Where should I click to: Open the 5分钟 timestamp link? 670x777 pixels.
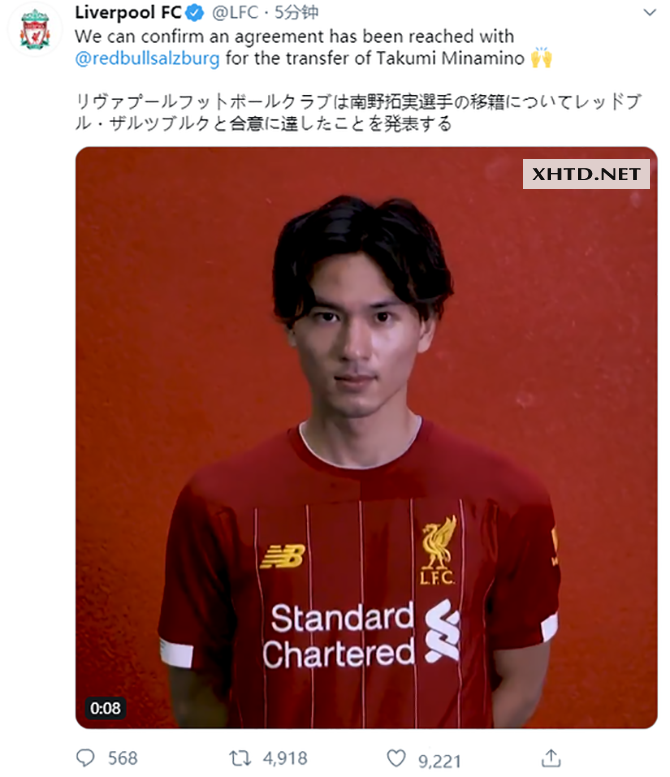tap(296, 12)
